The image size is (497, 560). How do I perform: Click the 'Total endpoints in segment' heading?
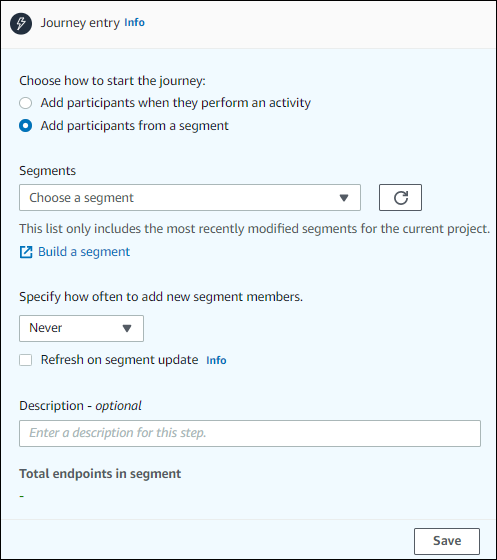100,474
